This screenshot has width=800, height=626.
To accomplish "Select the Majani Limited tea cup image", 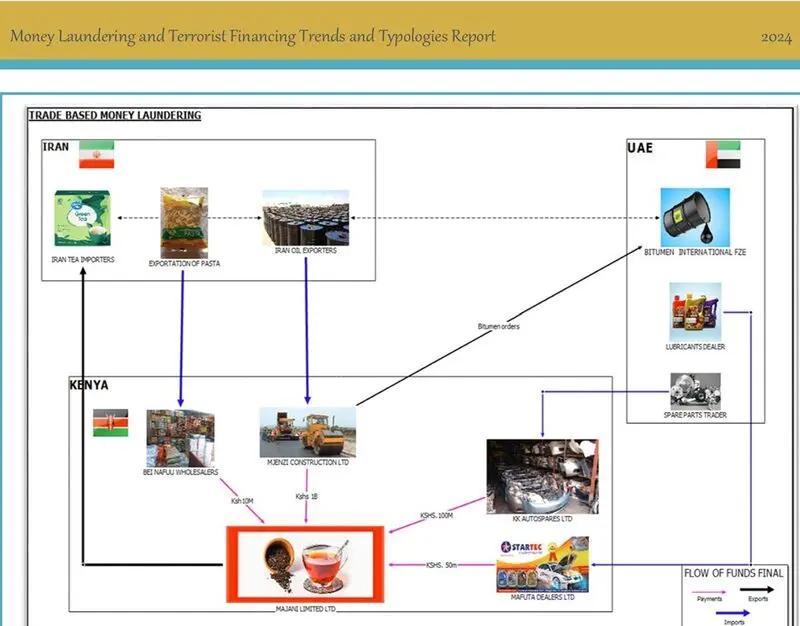I will click(305, 564).
